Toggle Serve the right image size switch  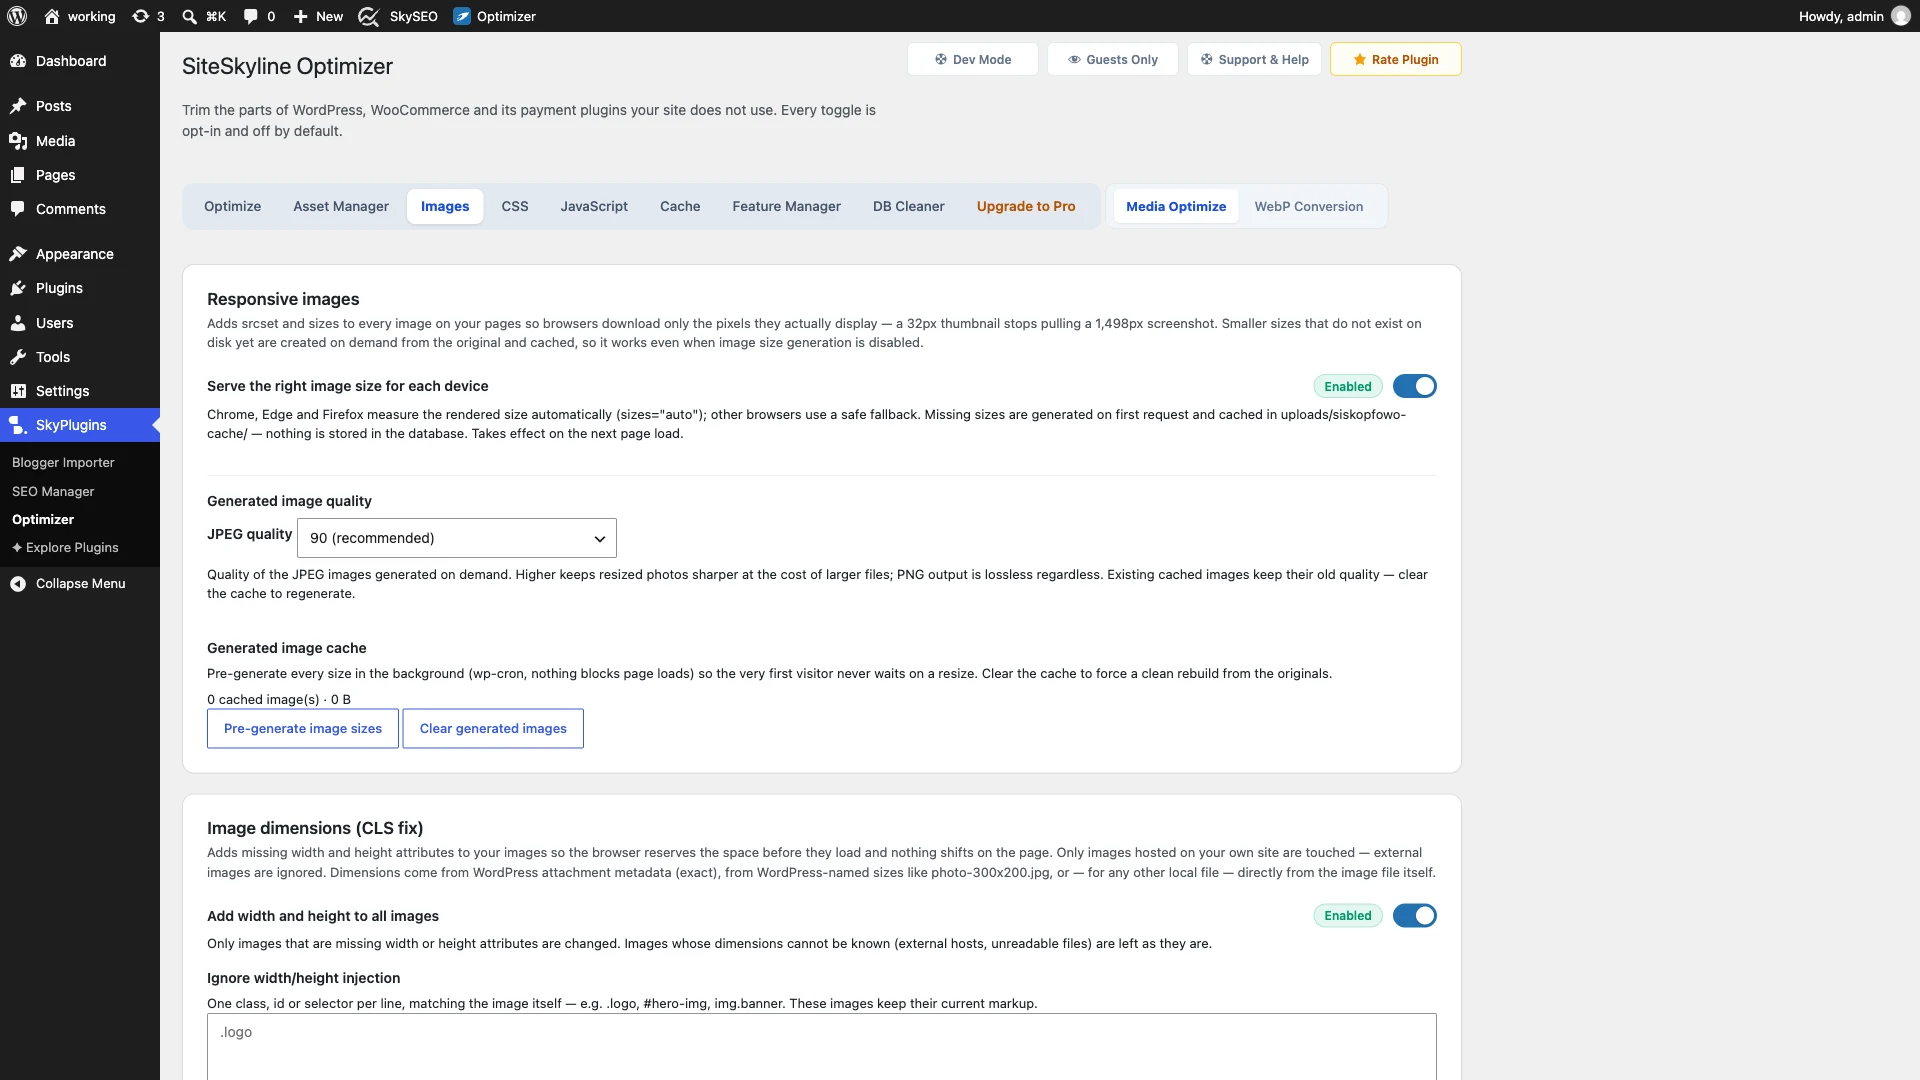(x=1414, y=386)
